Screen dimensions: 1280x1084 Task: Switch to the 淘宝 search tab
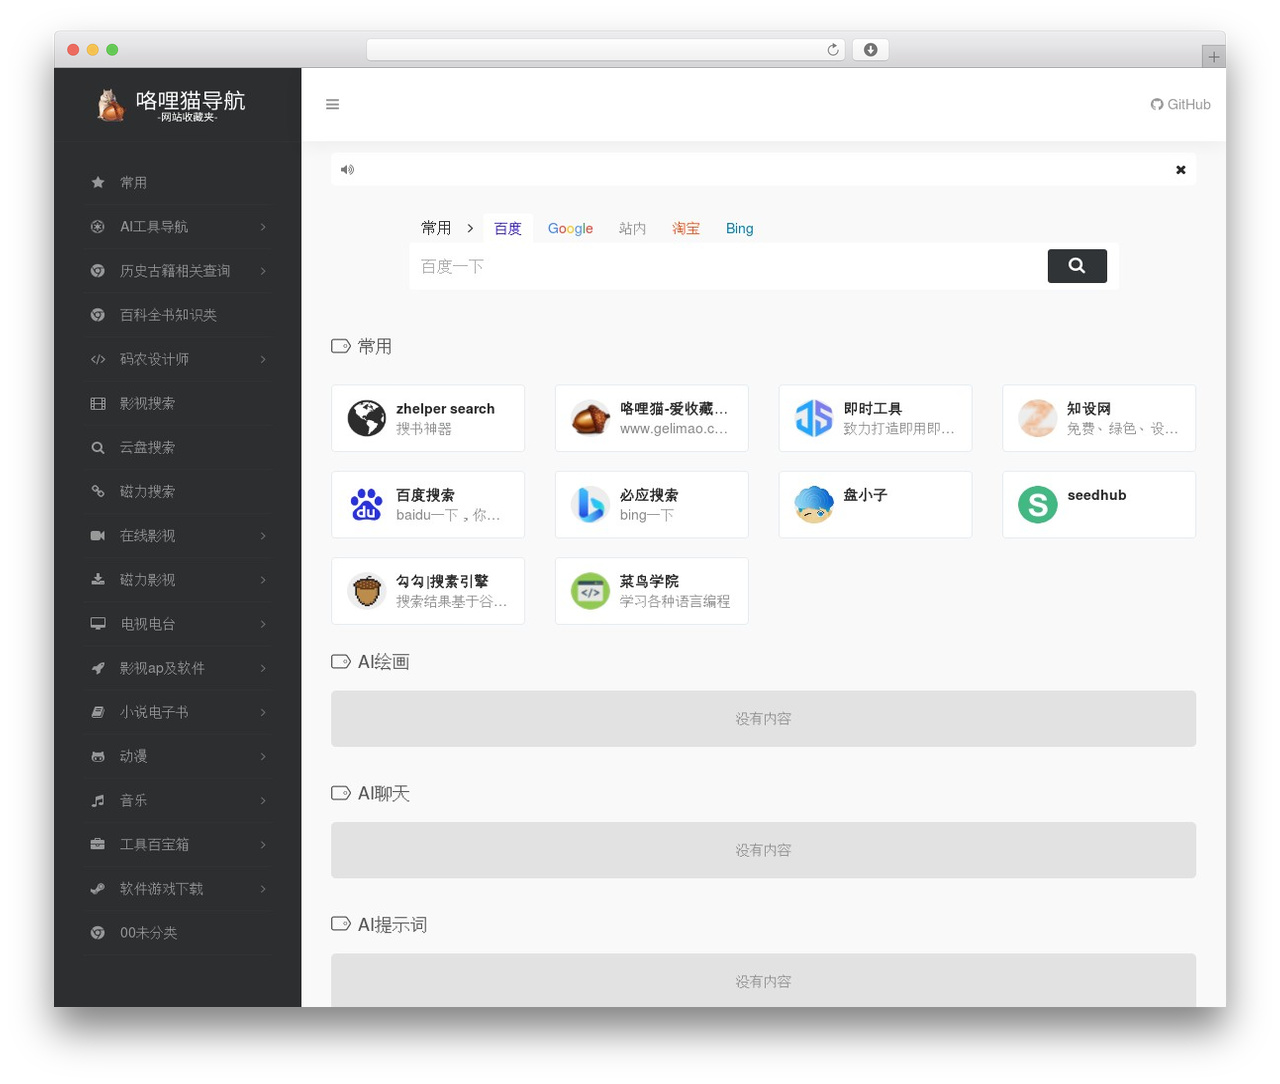coord(686,229)
